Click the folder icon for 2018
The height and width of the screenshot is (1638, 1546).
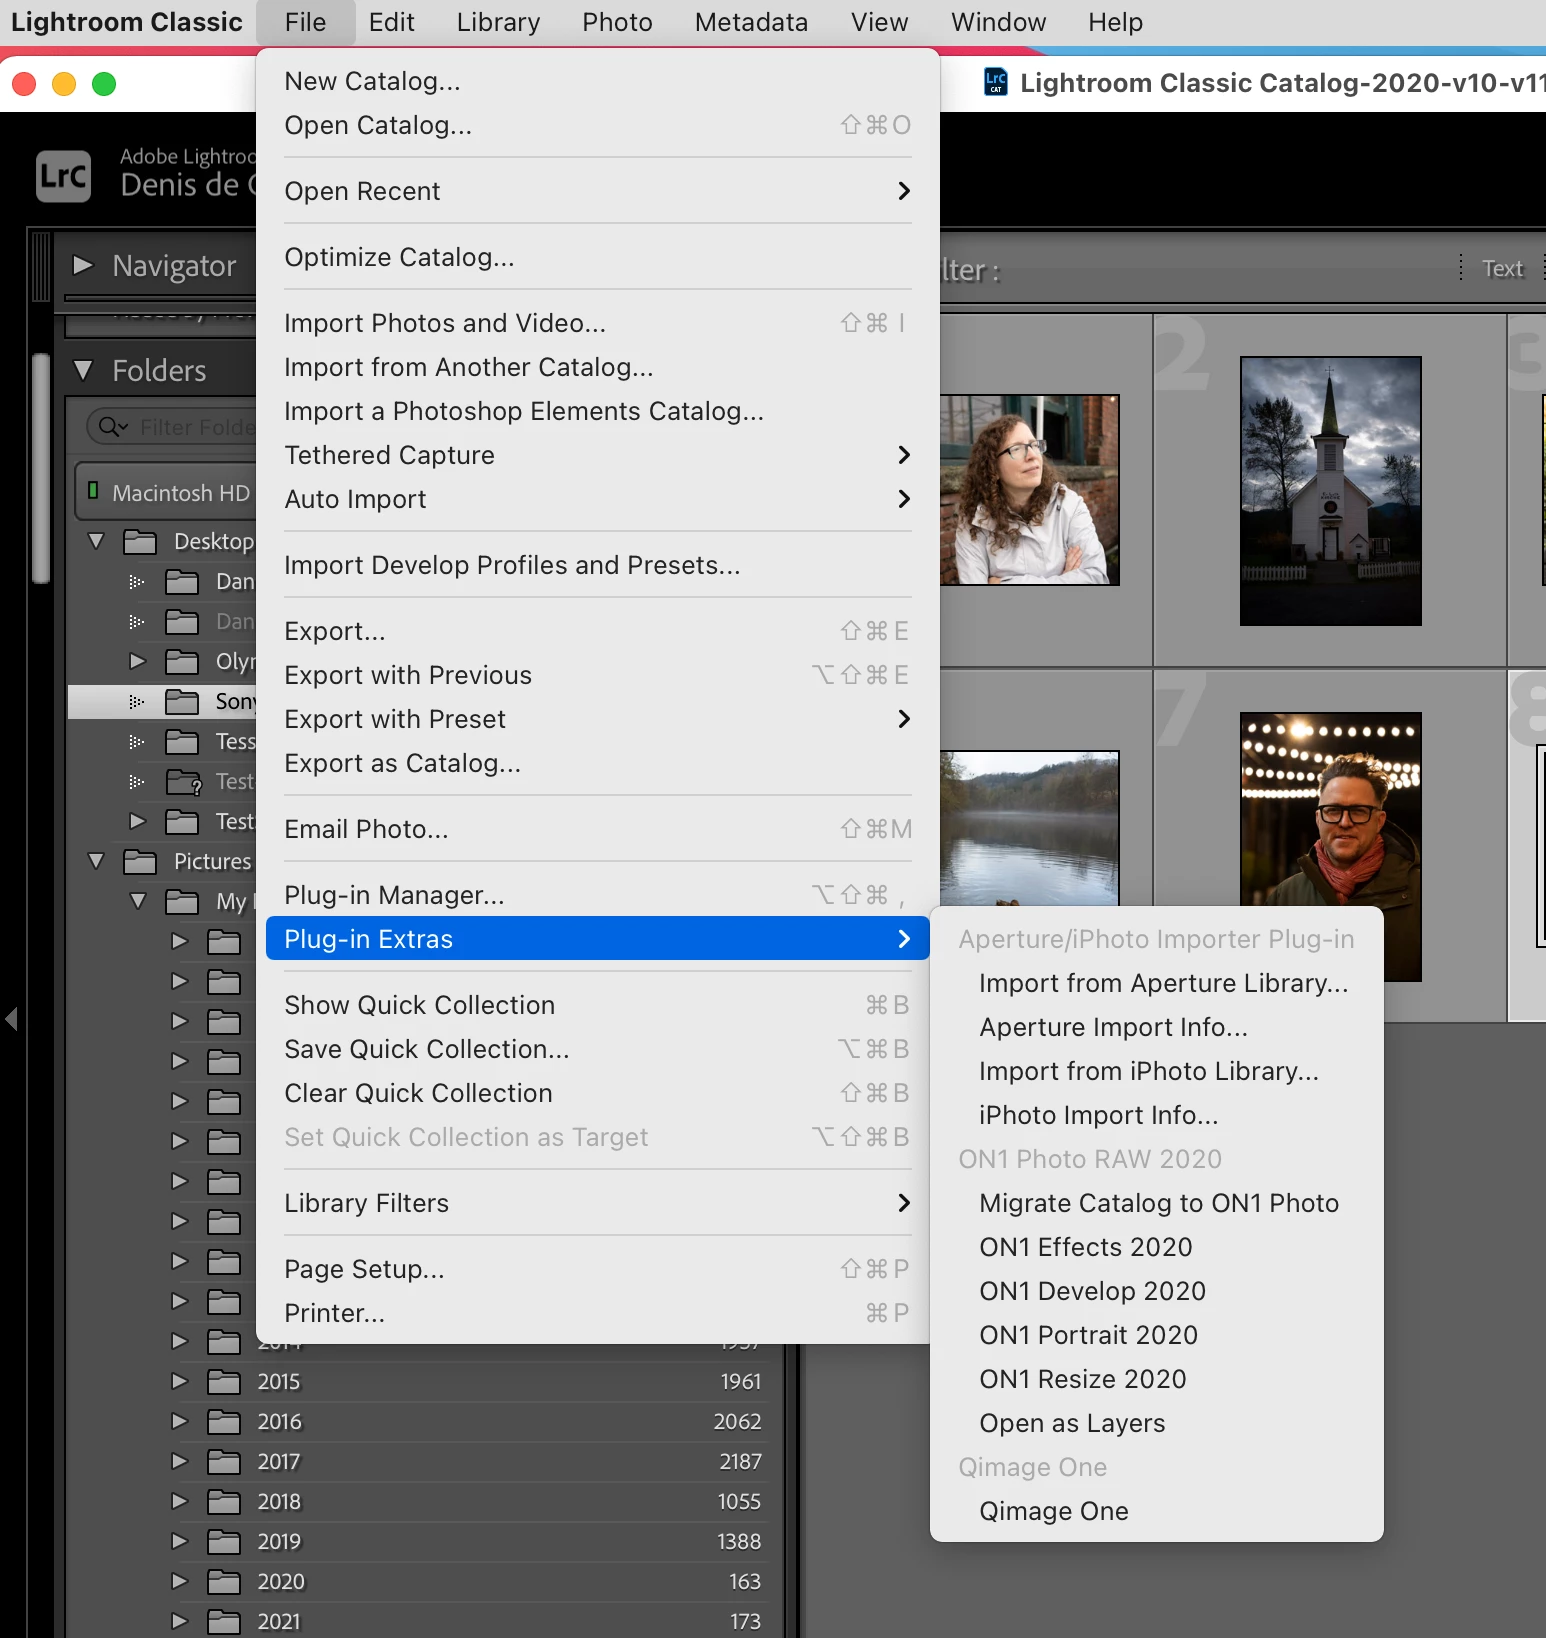(224, 1502)
